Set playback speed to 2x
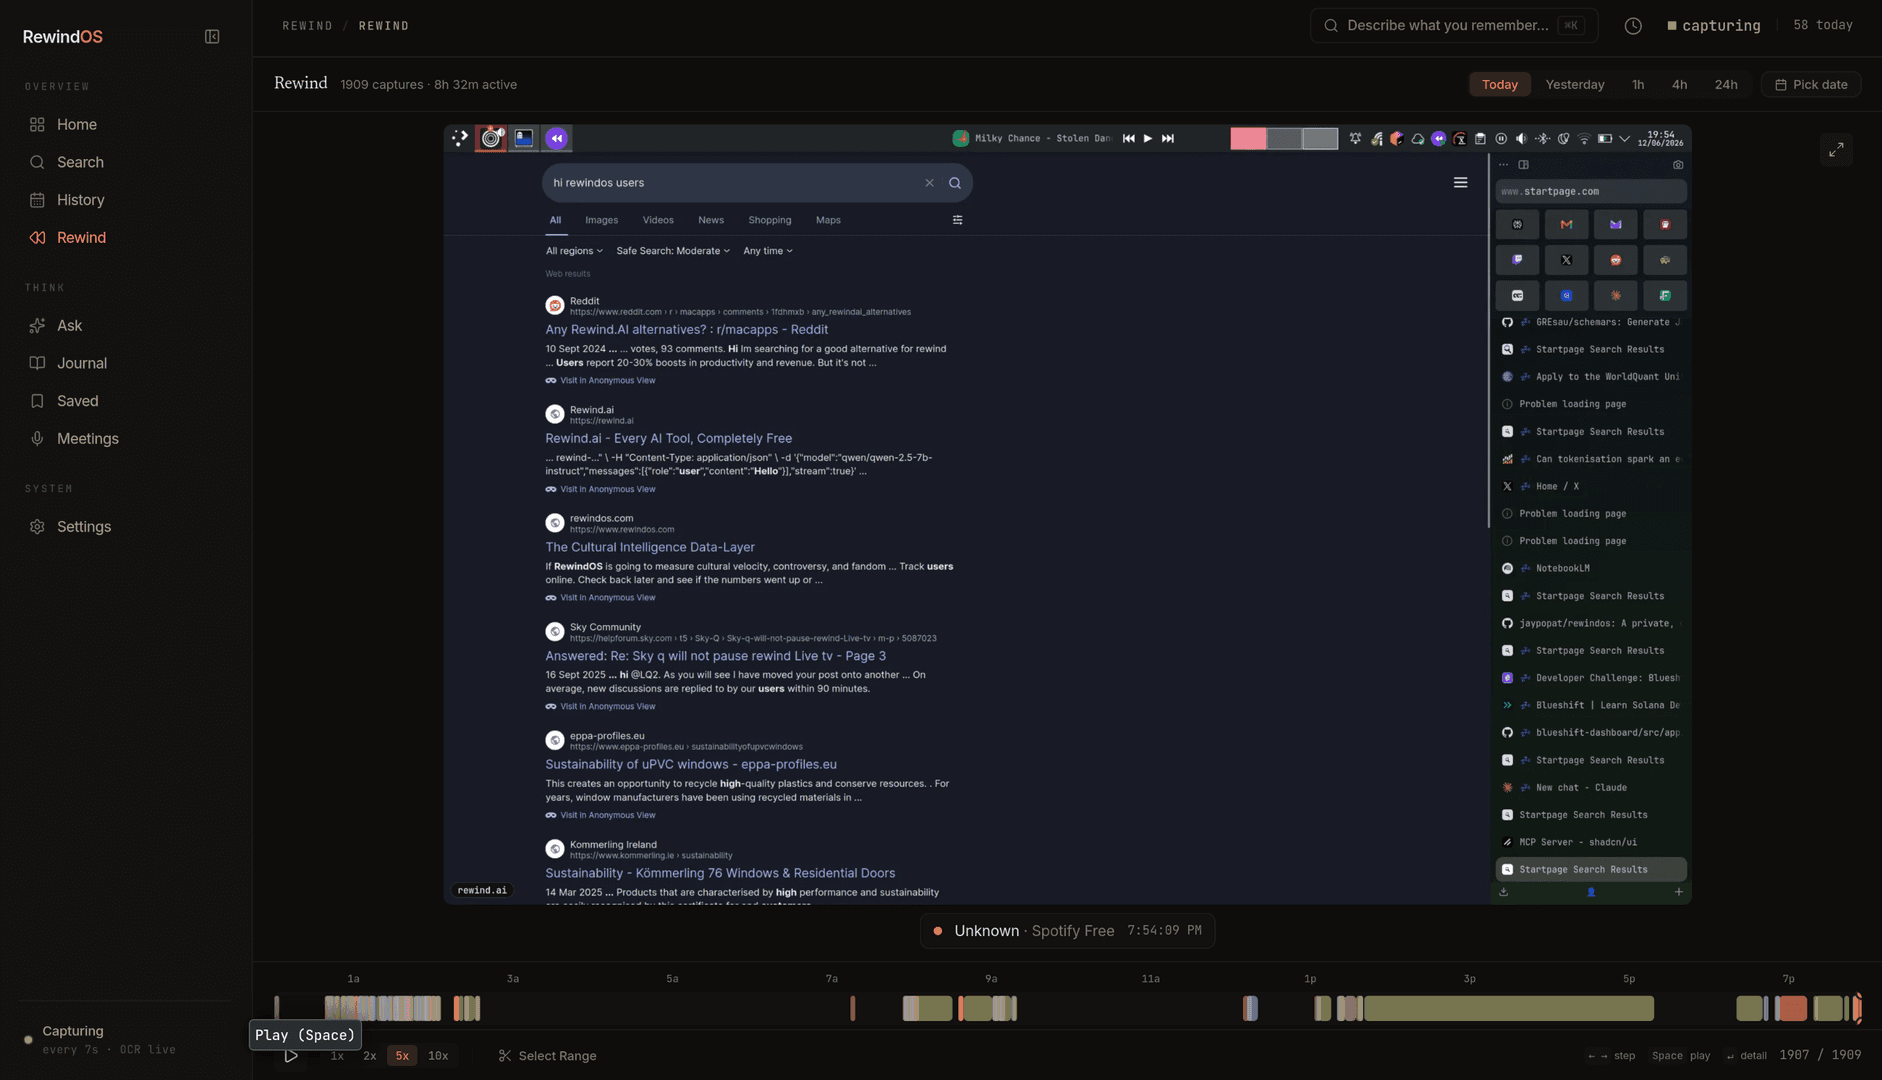 coord(369,1056)
